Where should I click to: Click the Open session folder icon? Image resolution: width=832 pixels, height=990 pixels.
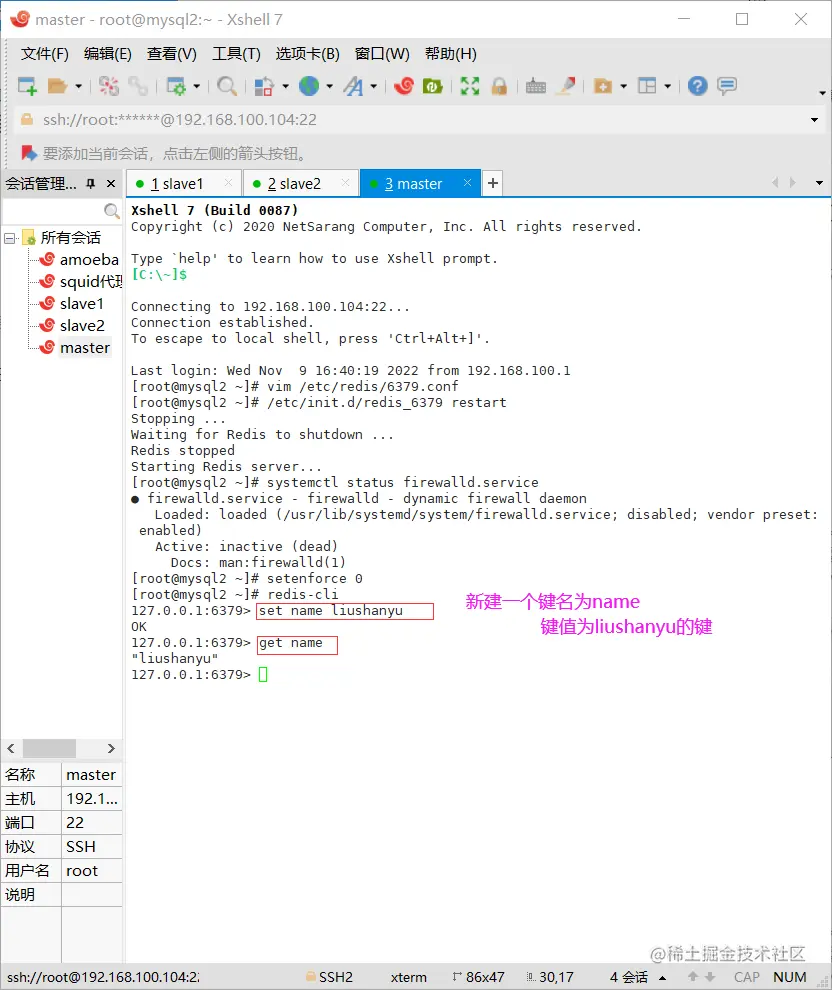tap(57, 86)
